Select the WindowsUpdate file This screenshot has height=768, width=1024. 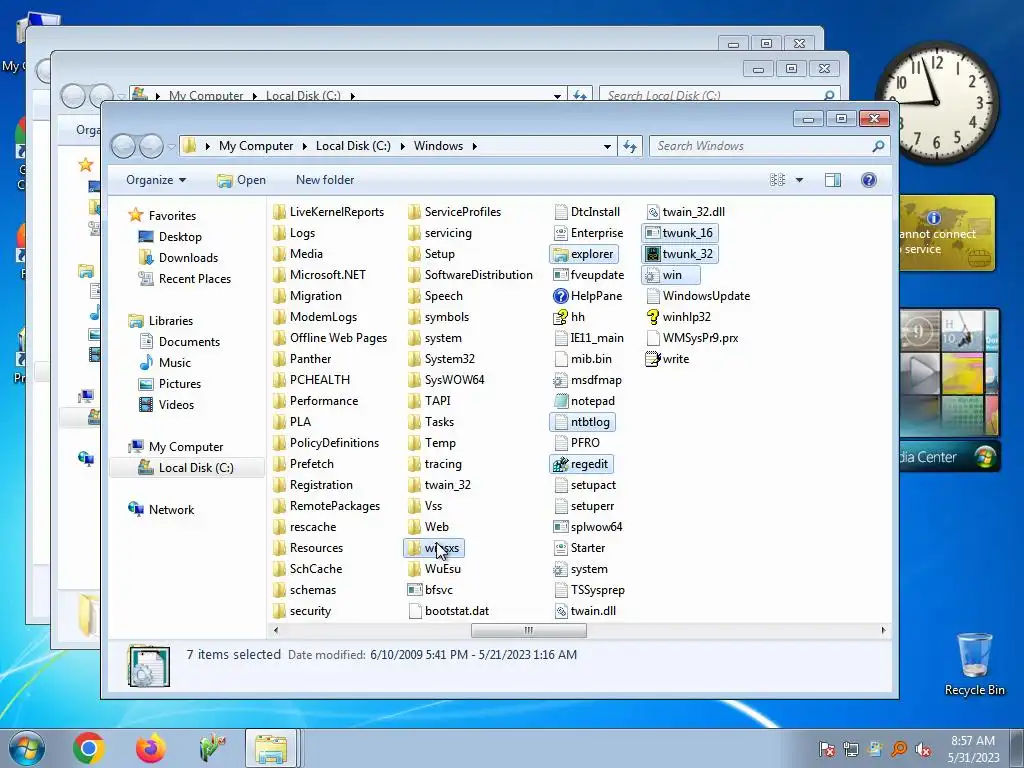click(697, 296)
